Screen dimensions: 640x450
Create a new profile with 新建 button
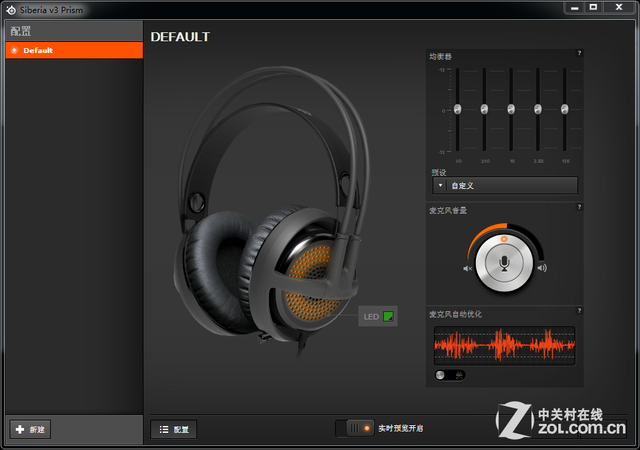(30, 429)
